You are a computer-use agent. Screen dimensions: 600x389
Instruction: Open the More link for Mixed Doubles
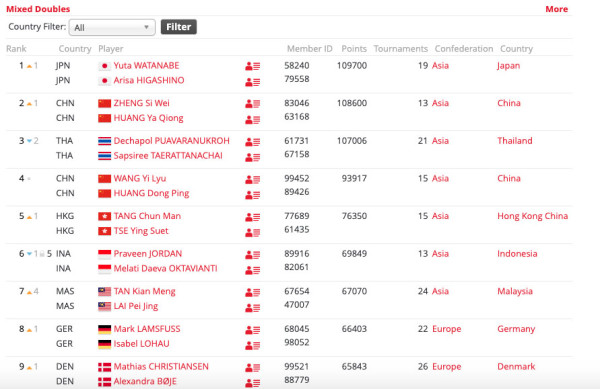click(556, 9)
